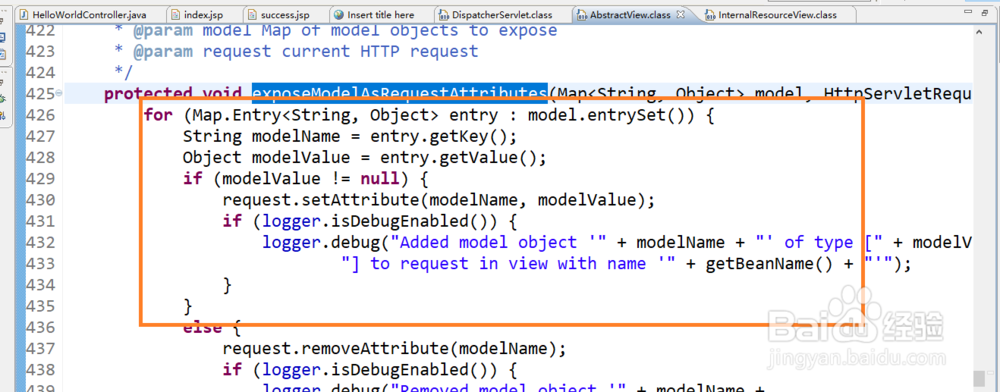
Task: Click 'Object modelValue = entry.getValue();' line
Action: [364, 157]
